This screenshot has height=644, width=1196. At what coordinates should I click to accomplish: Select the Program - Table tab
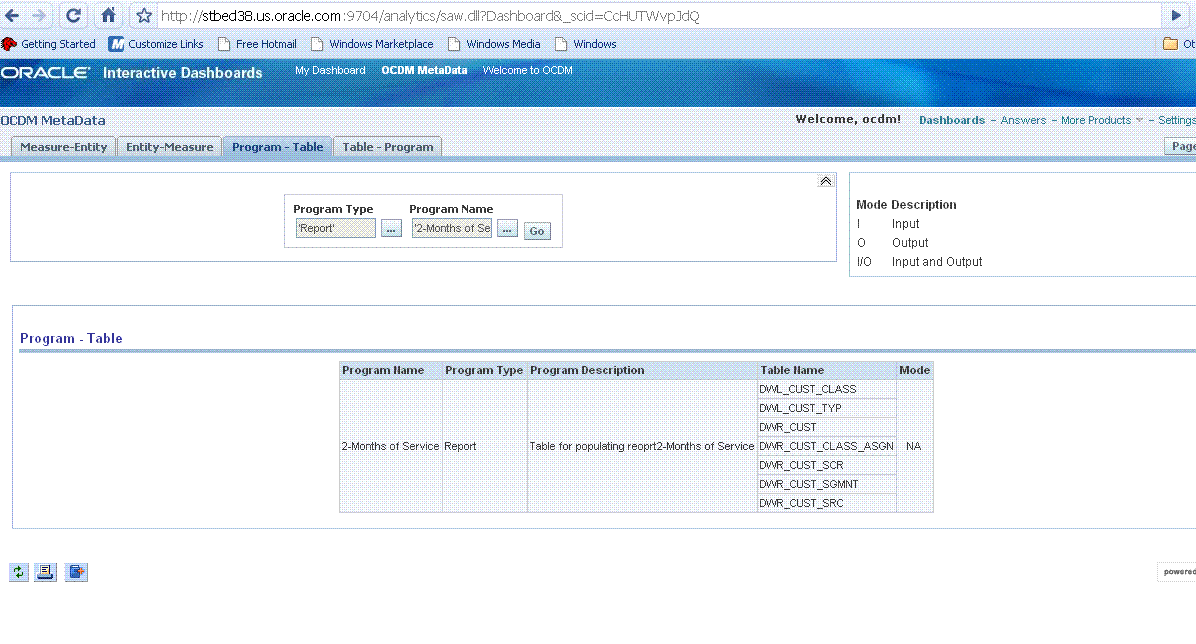click(278, 147)
